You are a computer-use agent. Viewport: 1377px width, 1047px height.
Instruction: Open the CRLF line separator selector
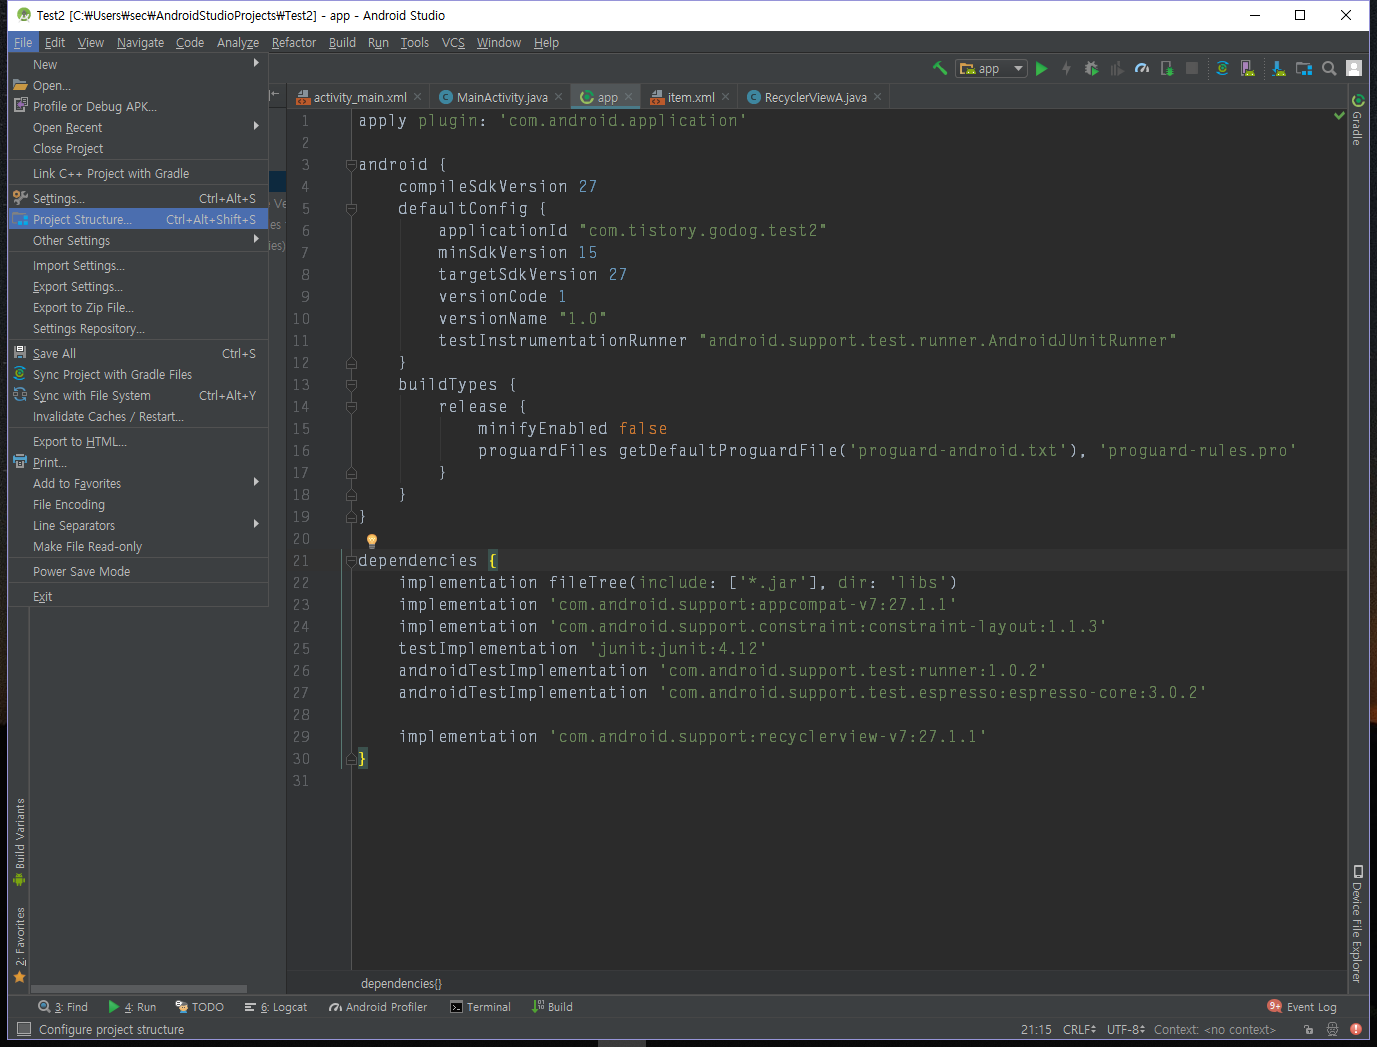[x=1079, y=1029]
